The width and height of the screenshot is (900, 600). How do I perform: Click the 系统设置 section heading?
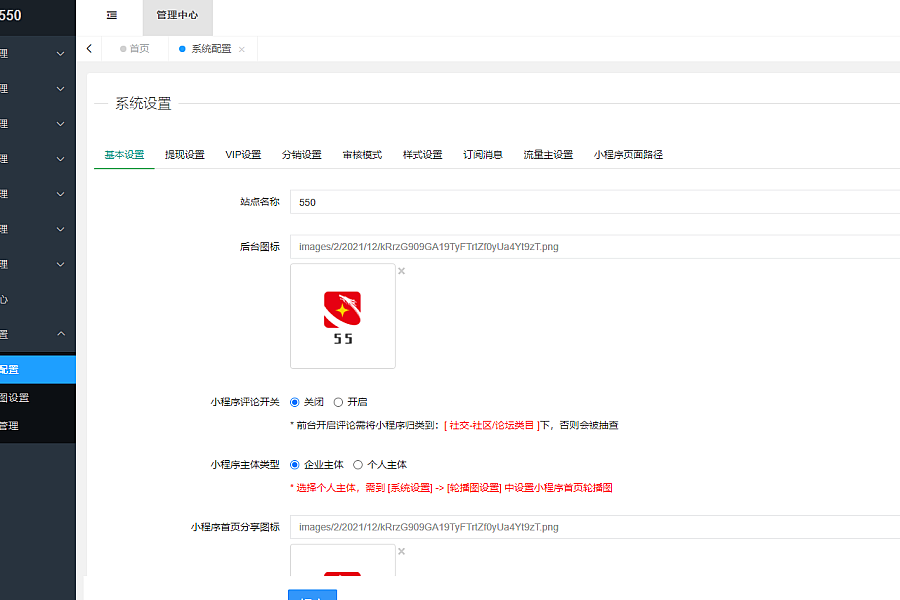(x=143, y=103)
